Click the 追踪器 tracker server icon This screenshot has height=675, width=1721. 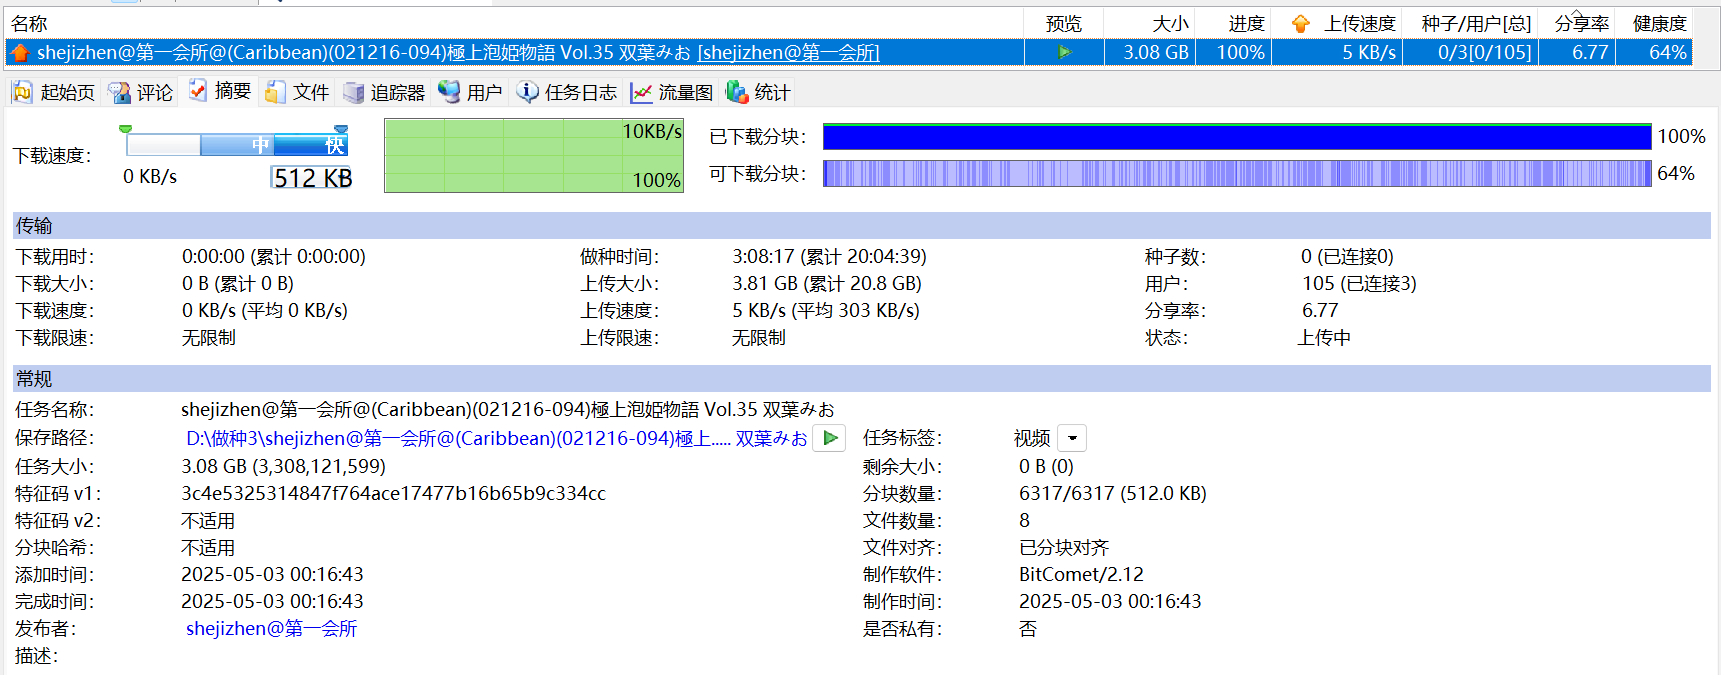click(x=353, y=93)
